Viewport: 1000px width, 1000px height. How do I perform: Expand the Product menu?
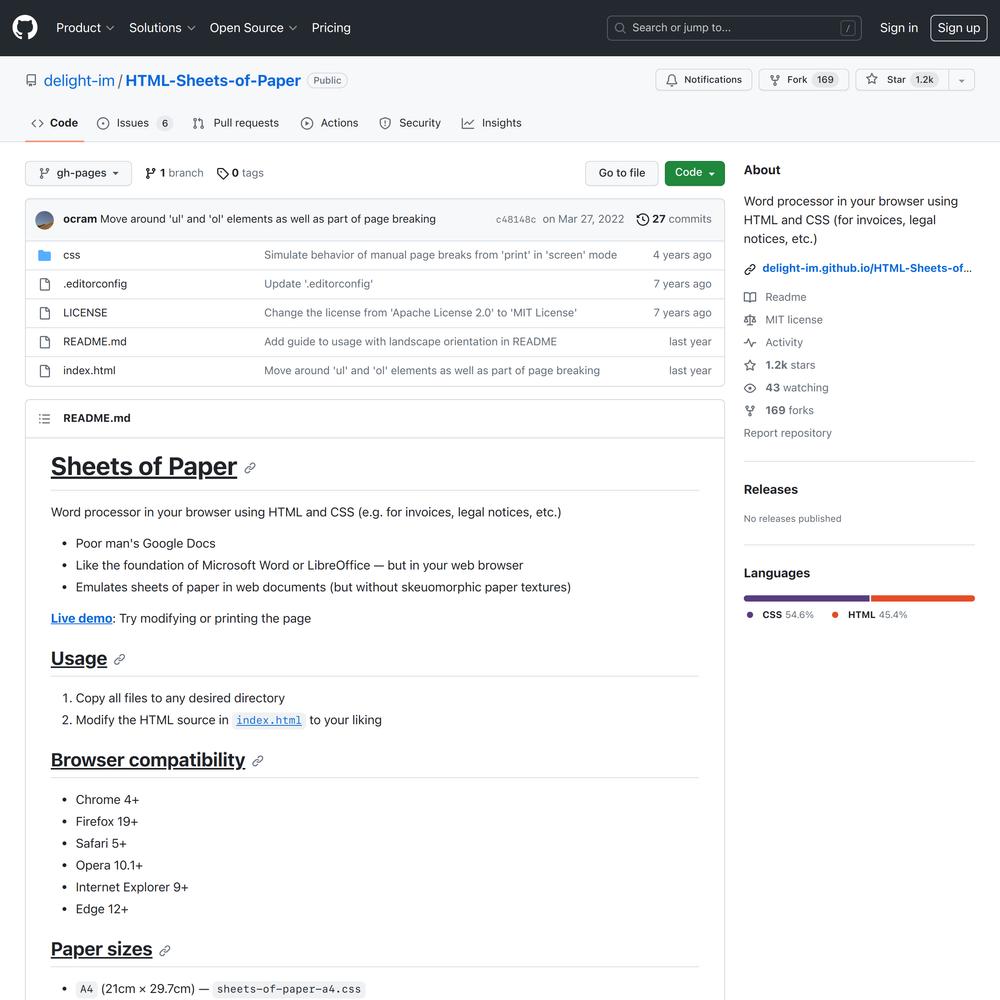click(85, 28)
